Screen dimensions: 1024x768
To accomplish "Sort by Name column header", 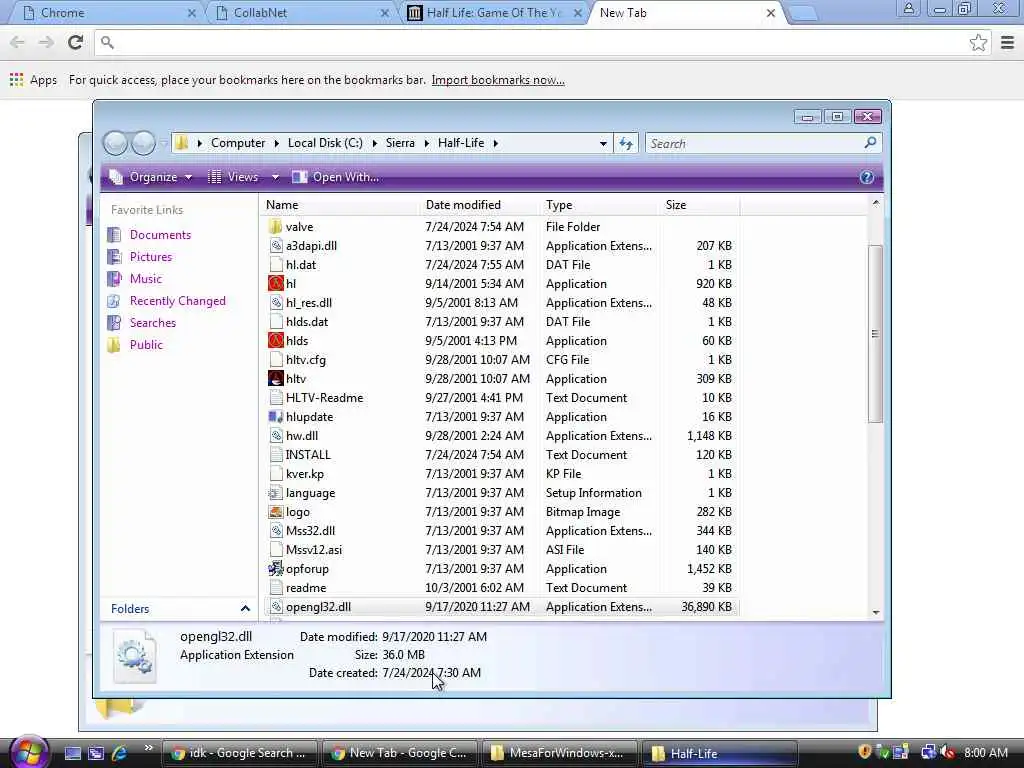I will pyautogui.click(x=340, y=204).
